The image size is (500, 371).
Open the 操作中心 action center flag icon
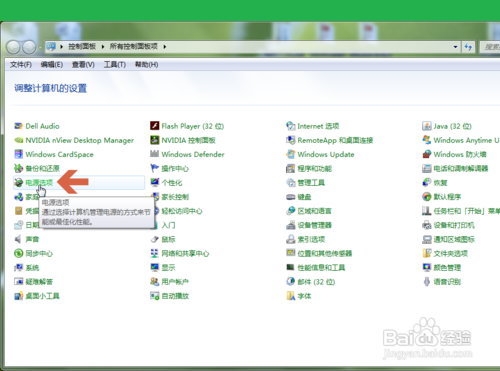pos(155,168)
